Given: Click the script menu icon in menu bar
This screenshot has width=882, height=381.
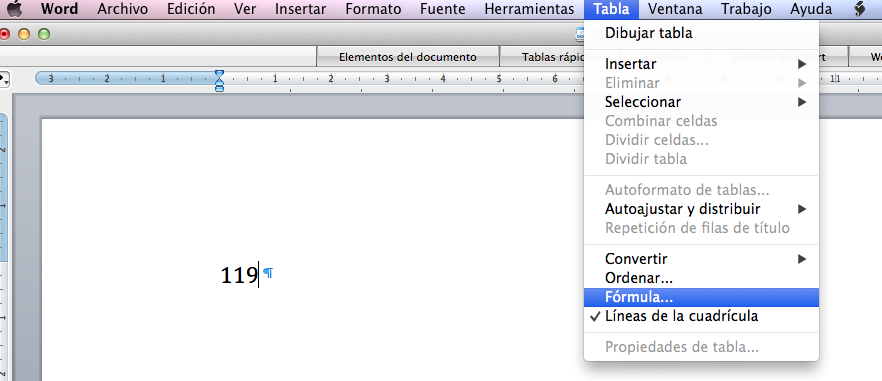Looking at the screenshot, I should point(860,9).
